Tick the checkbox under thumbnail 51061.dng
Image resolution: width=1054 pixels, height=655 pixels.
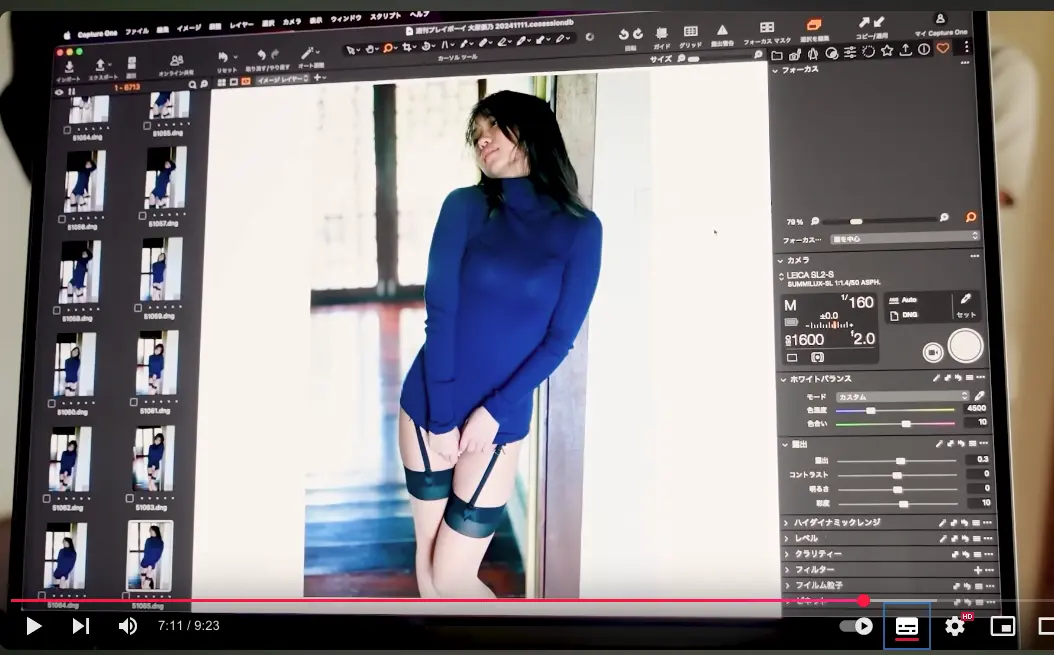pos(133,402)
